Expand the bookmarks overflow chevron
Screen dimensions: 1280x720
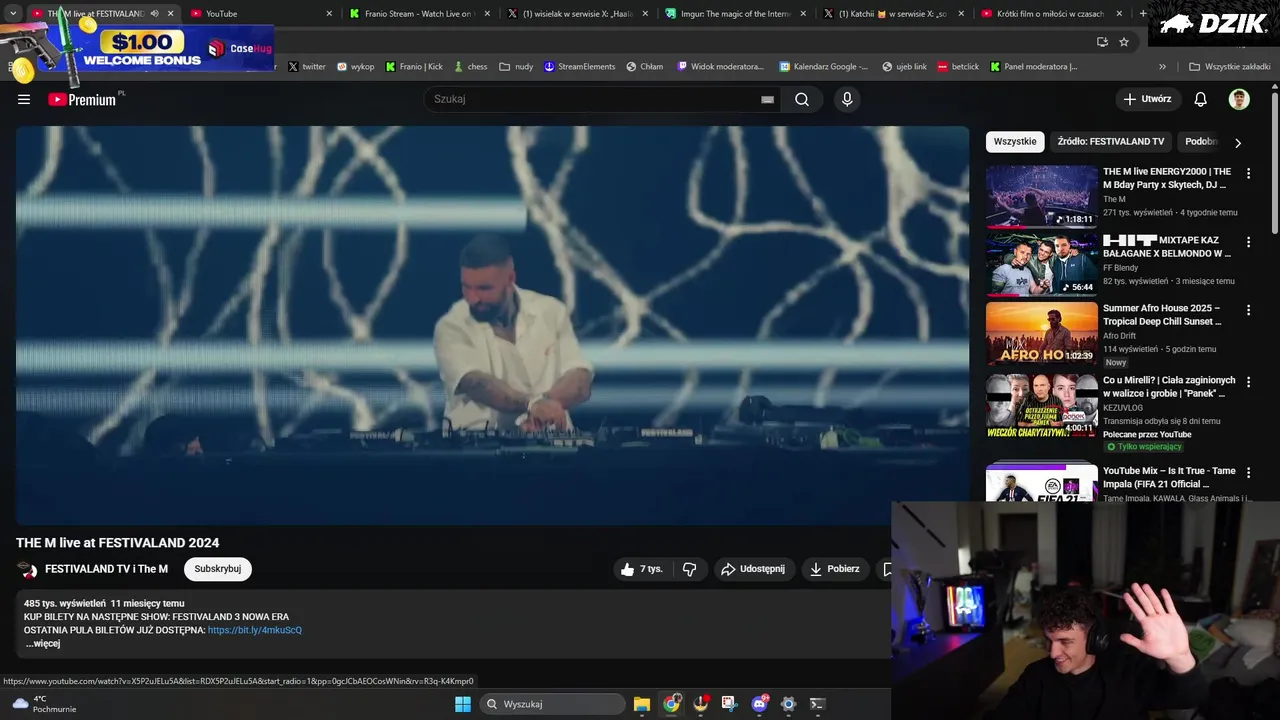(1162, 67)
